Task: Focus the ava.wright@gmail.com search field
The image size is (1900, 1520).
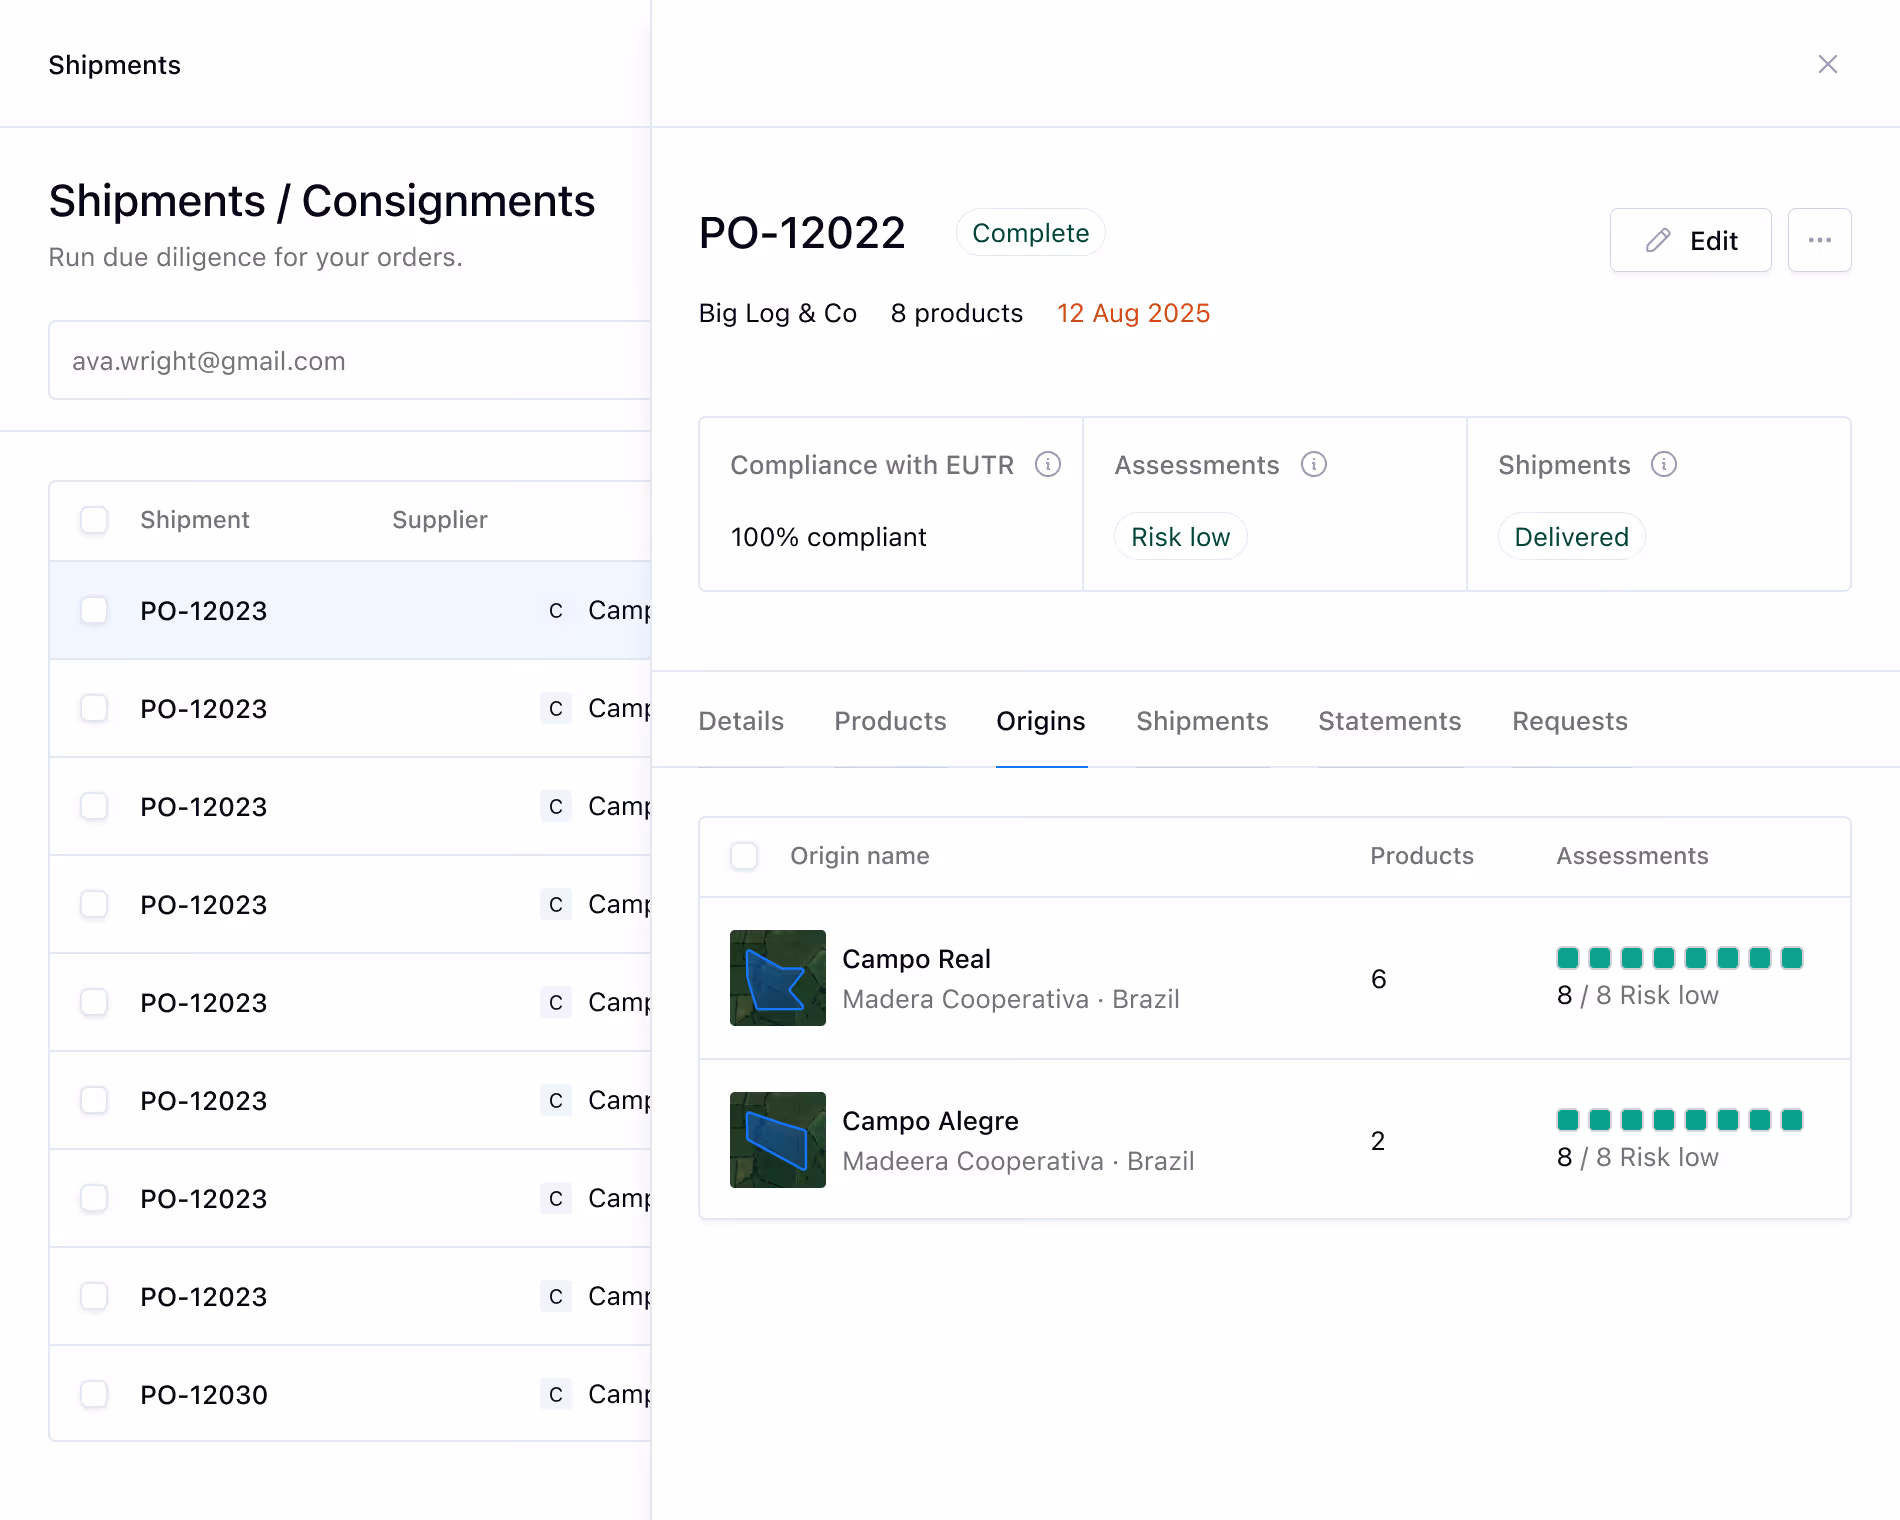Action: click(350, 360)
